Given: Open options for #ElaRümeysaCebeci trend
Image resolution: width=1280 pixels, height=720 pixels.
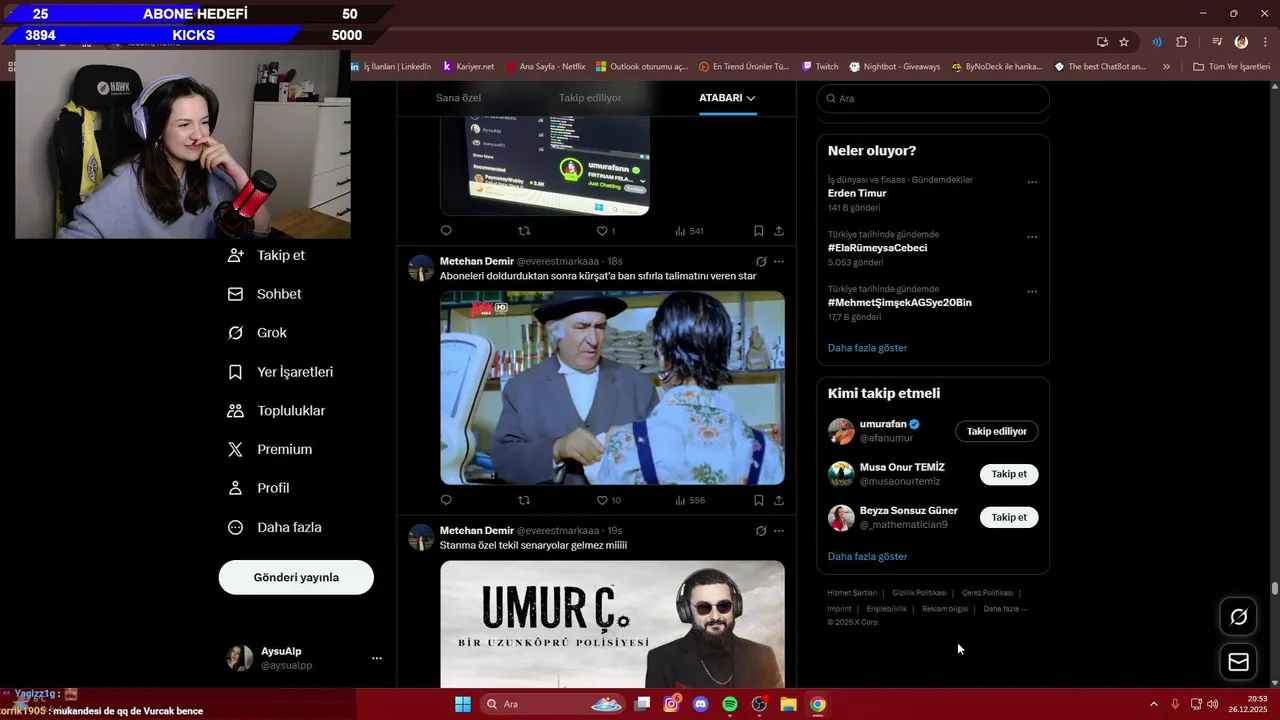Looking at the screenshot, I should coord(1032,237).
